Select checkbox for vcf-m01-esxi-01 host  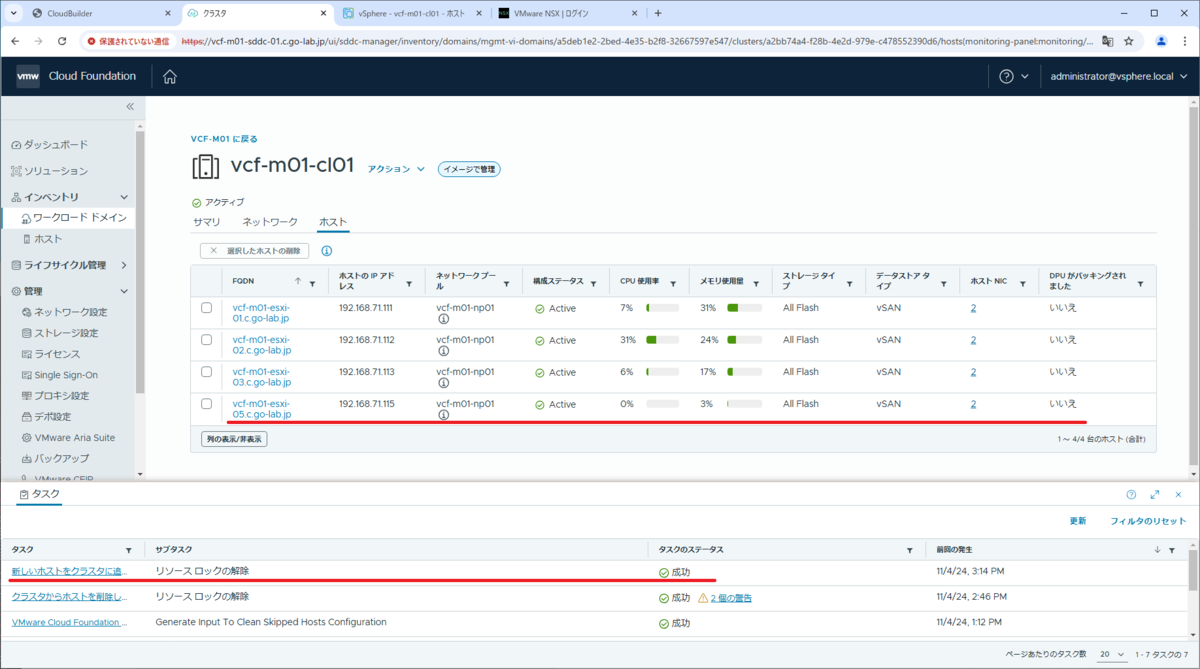tap(207, 308)
